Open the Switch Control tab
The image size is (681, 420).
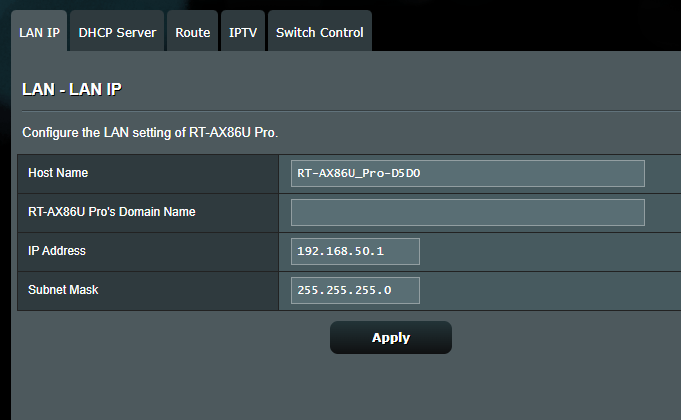click(x=320, y=31)
